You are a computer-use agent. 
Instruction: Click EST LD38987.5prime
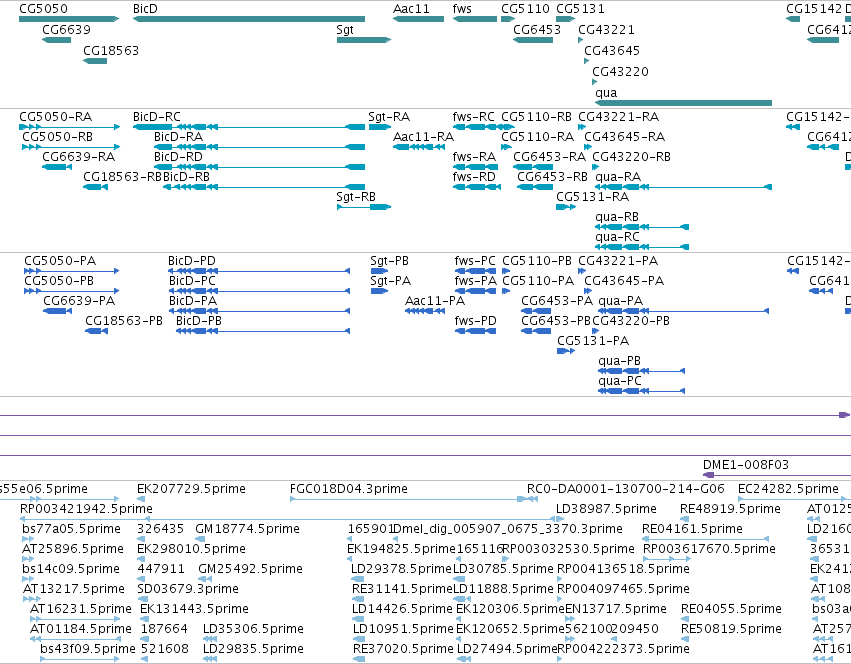561,519
